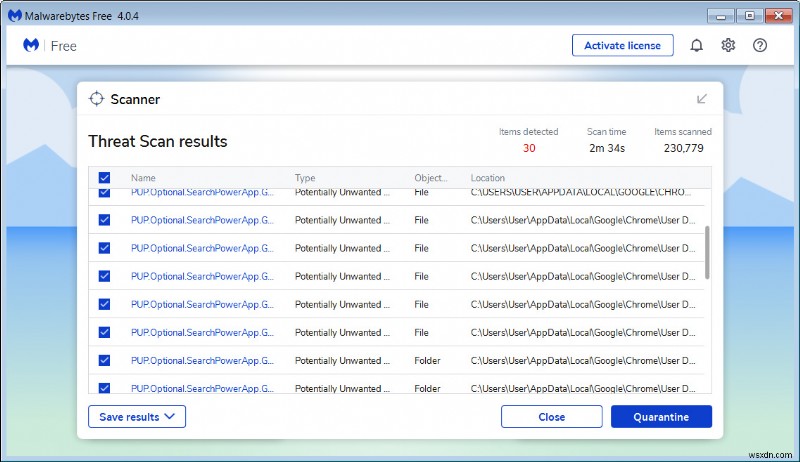Click the items scanned value 230,779

tap(683, 148)
